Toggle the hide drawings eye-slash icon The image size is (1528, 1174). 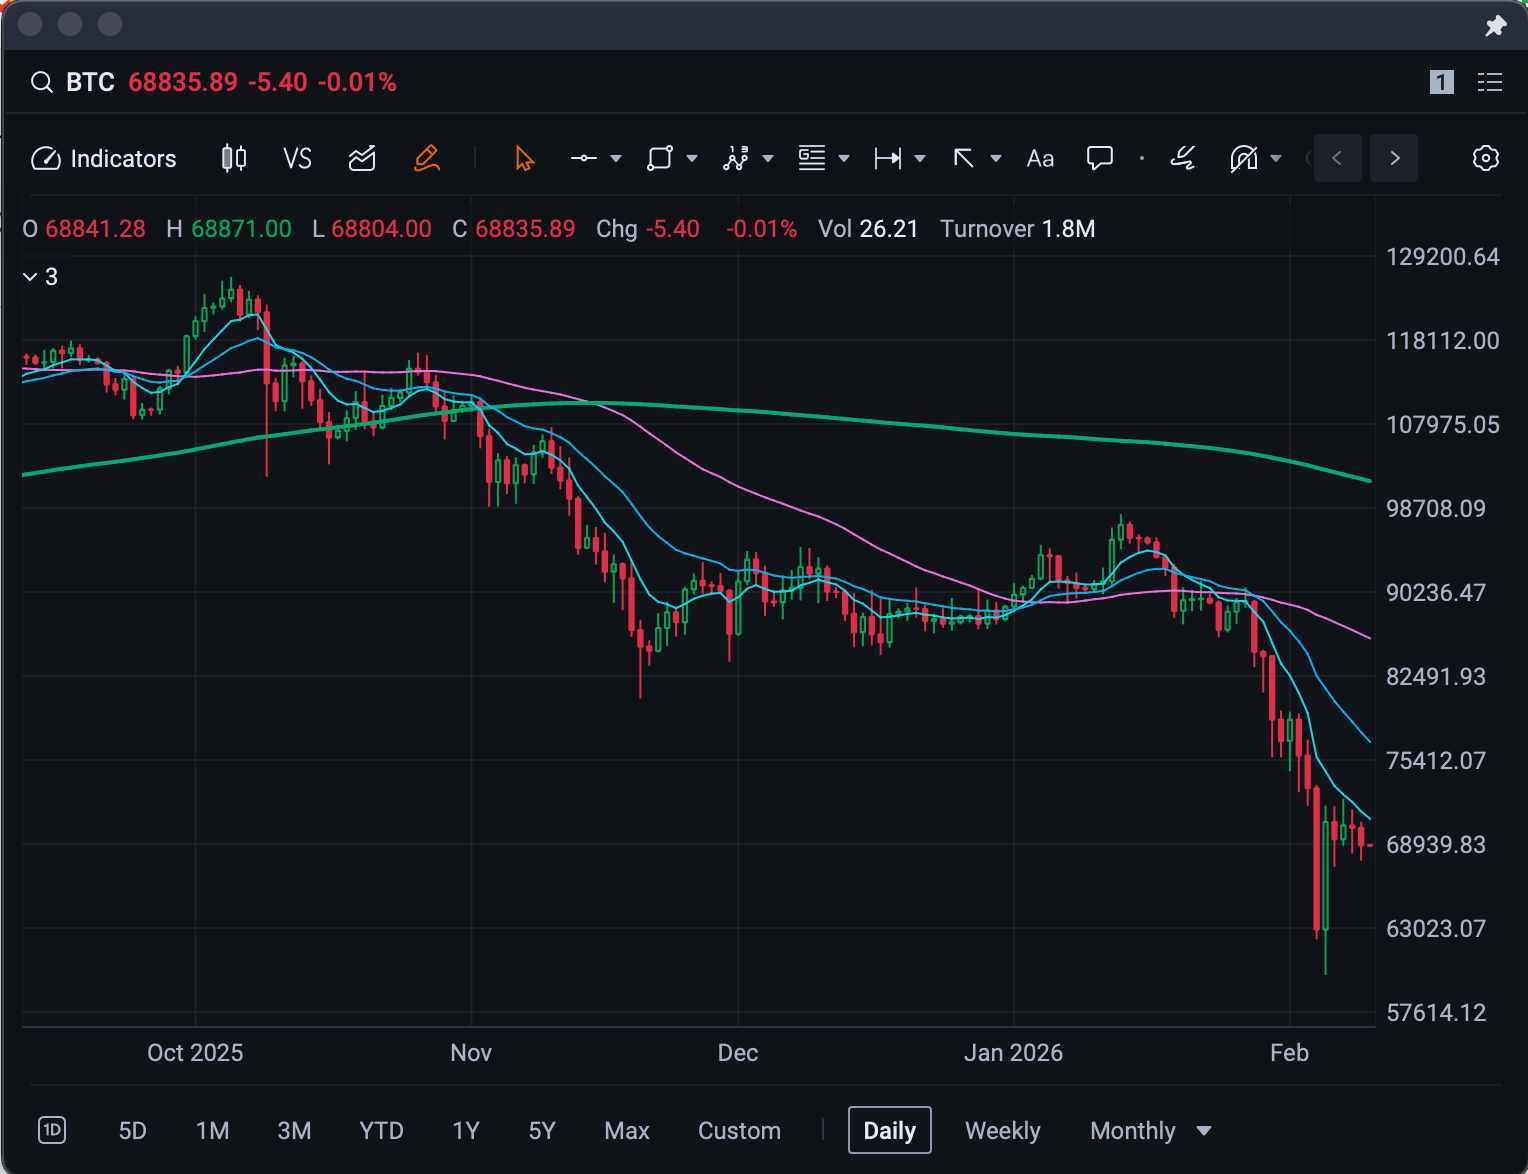[x=1243, y=158]
